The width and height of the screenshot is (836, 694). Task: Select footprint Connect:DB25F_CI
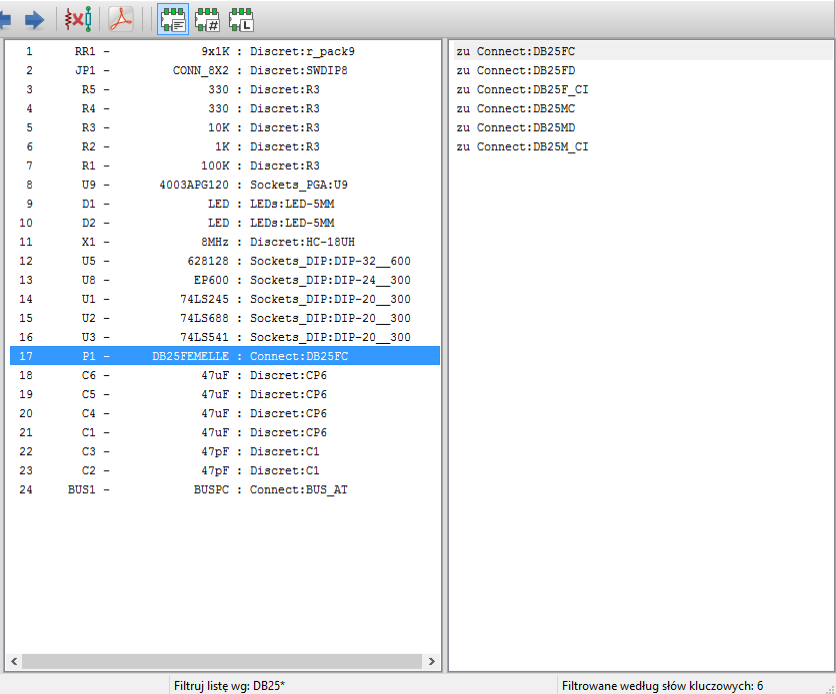(x=642, y=90)
